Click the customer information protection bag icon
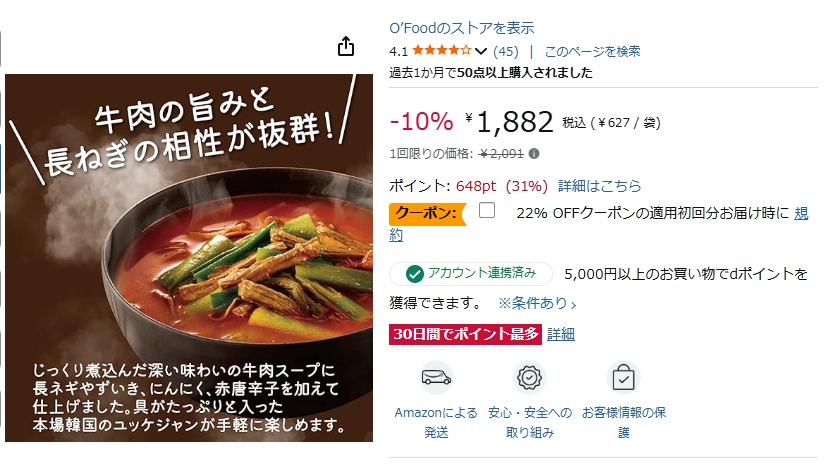This screenshot has width=834, height=471. coord(623,377)
